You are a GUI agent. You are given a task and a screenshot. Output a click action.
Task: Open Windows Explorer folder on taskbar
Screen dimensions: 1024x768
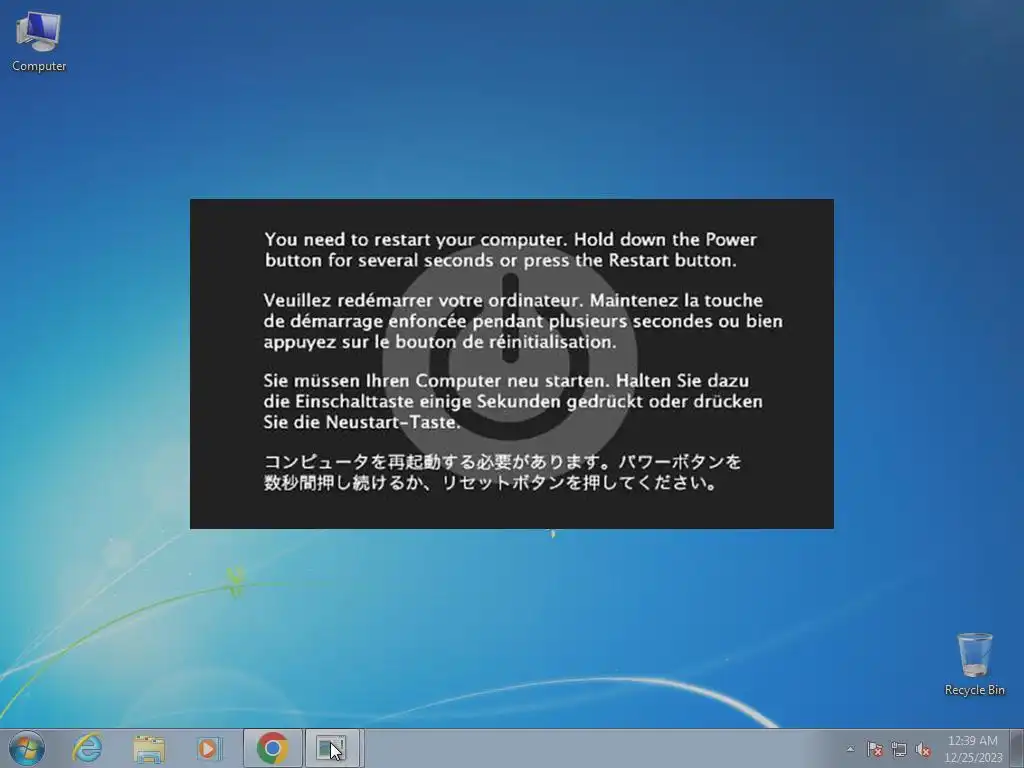pyautogui.click(x=149, y=748)
